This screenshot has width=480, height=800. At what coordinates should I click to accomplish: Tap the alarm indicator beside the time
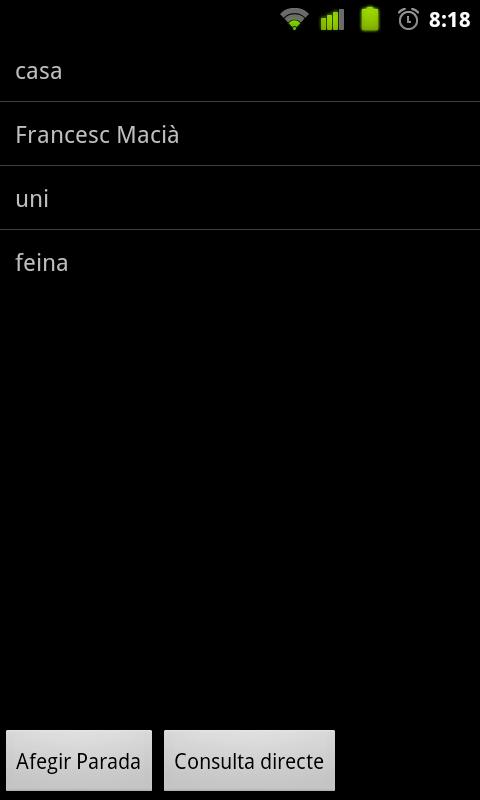(408, 19)
